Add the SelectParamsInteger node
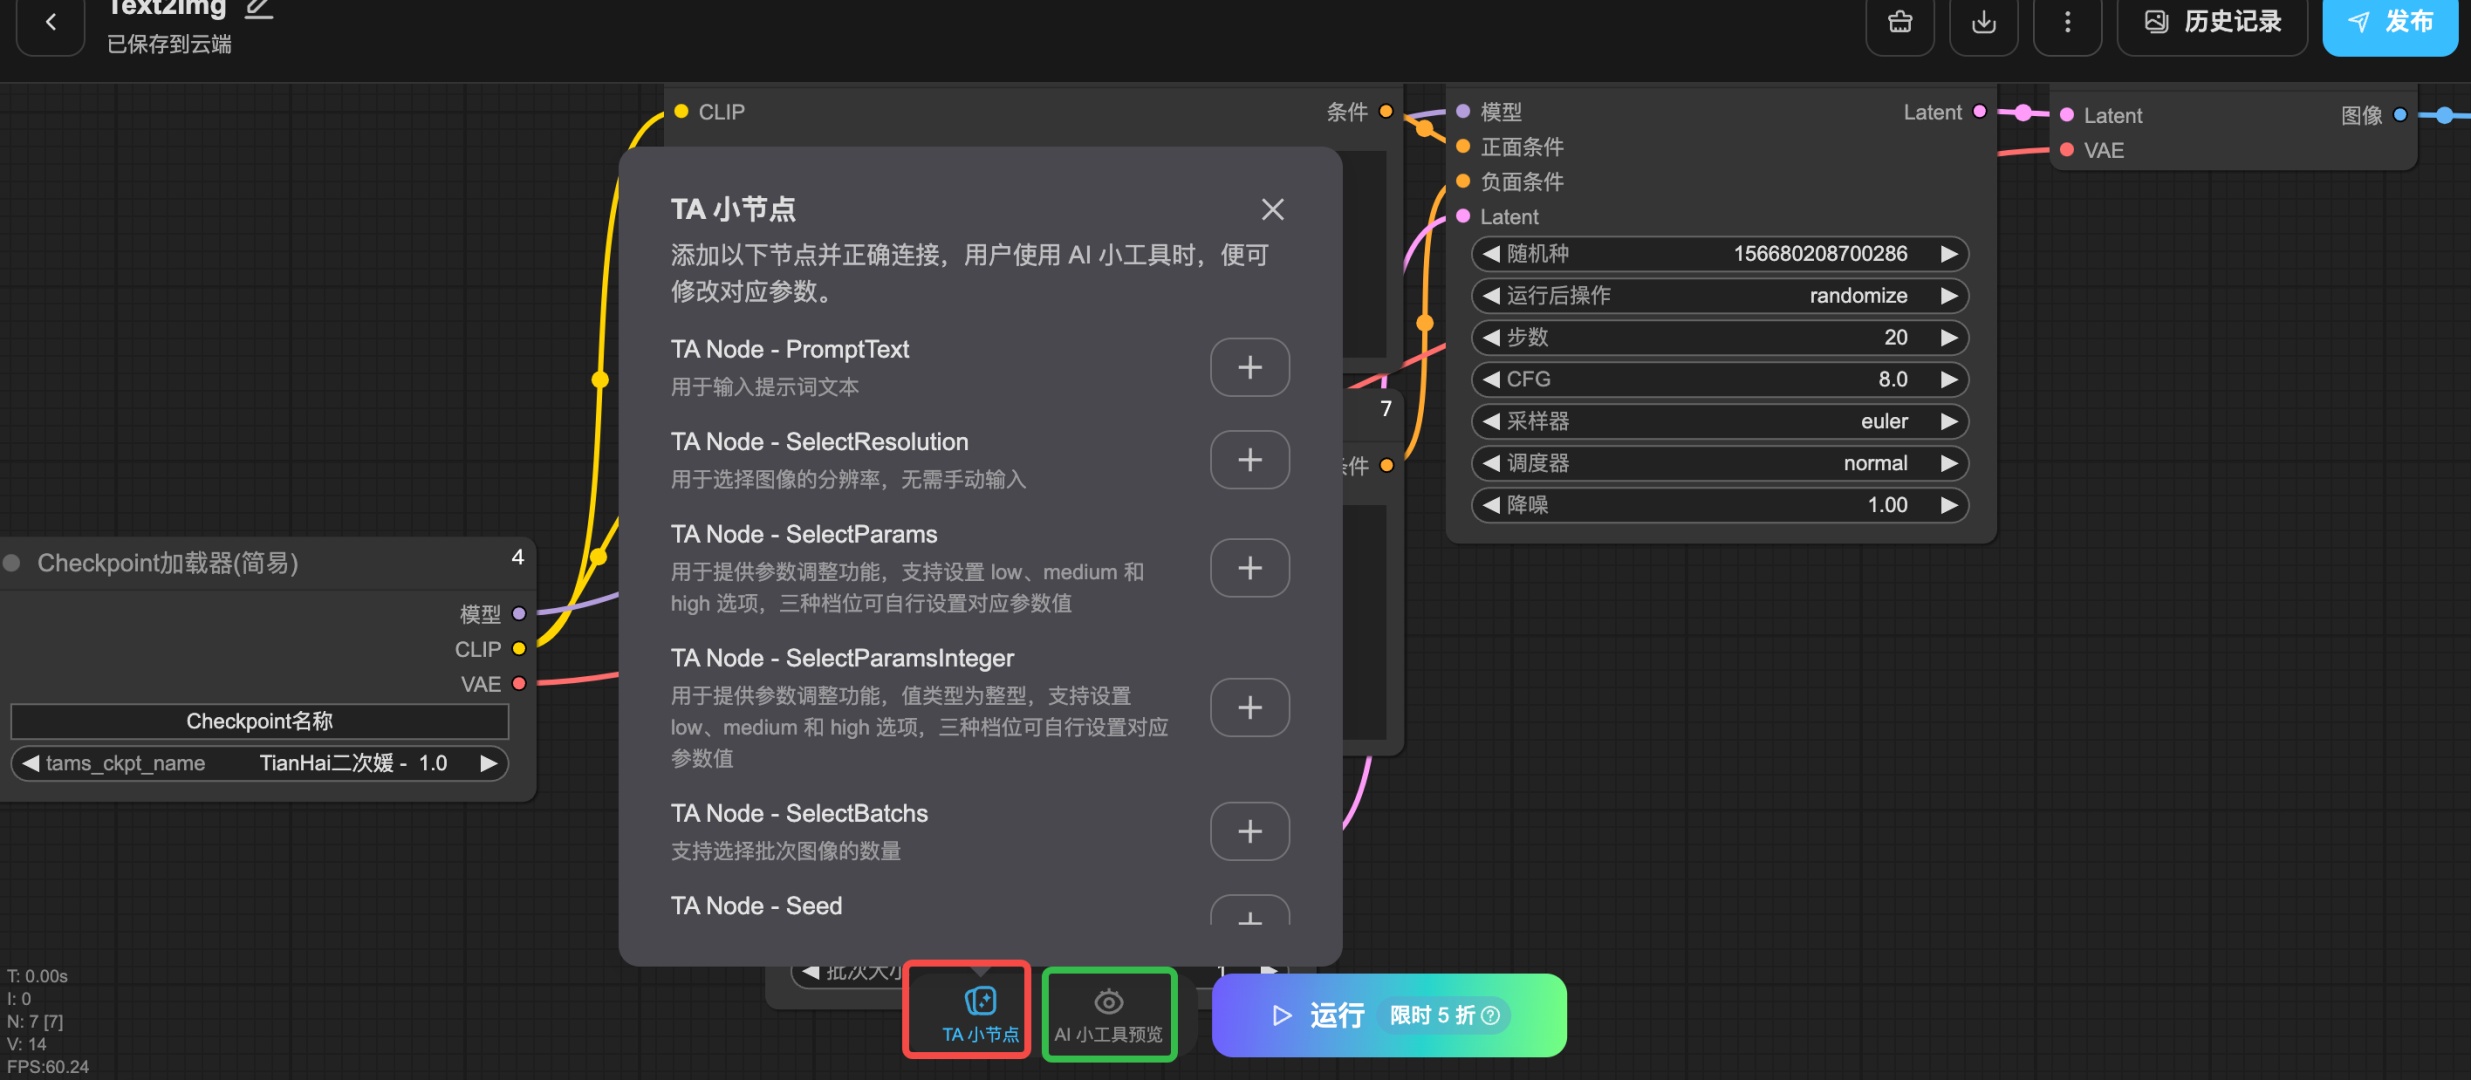Viewport: 2471px width, 1080px height. point(1249,707)
